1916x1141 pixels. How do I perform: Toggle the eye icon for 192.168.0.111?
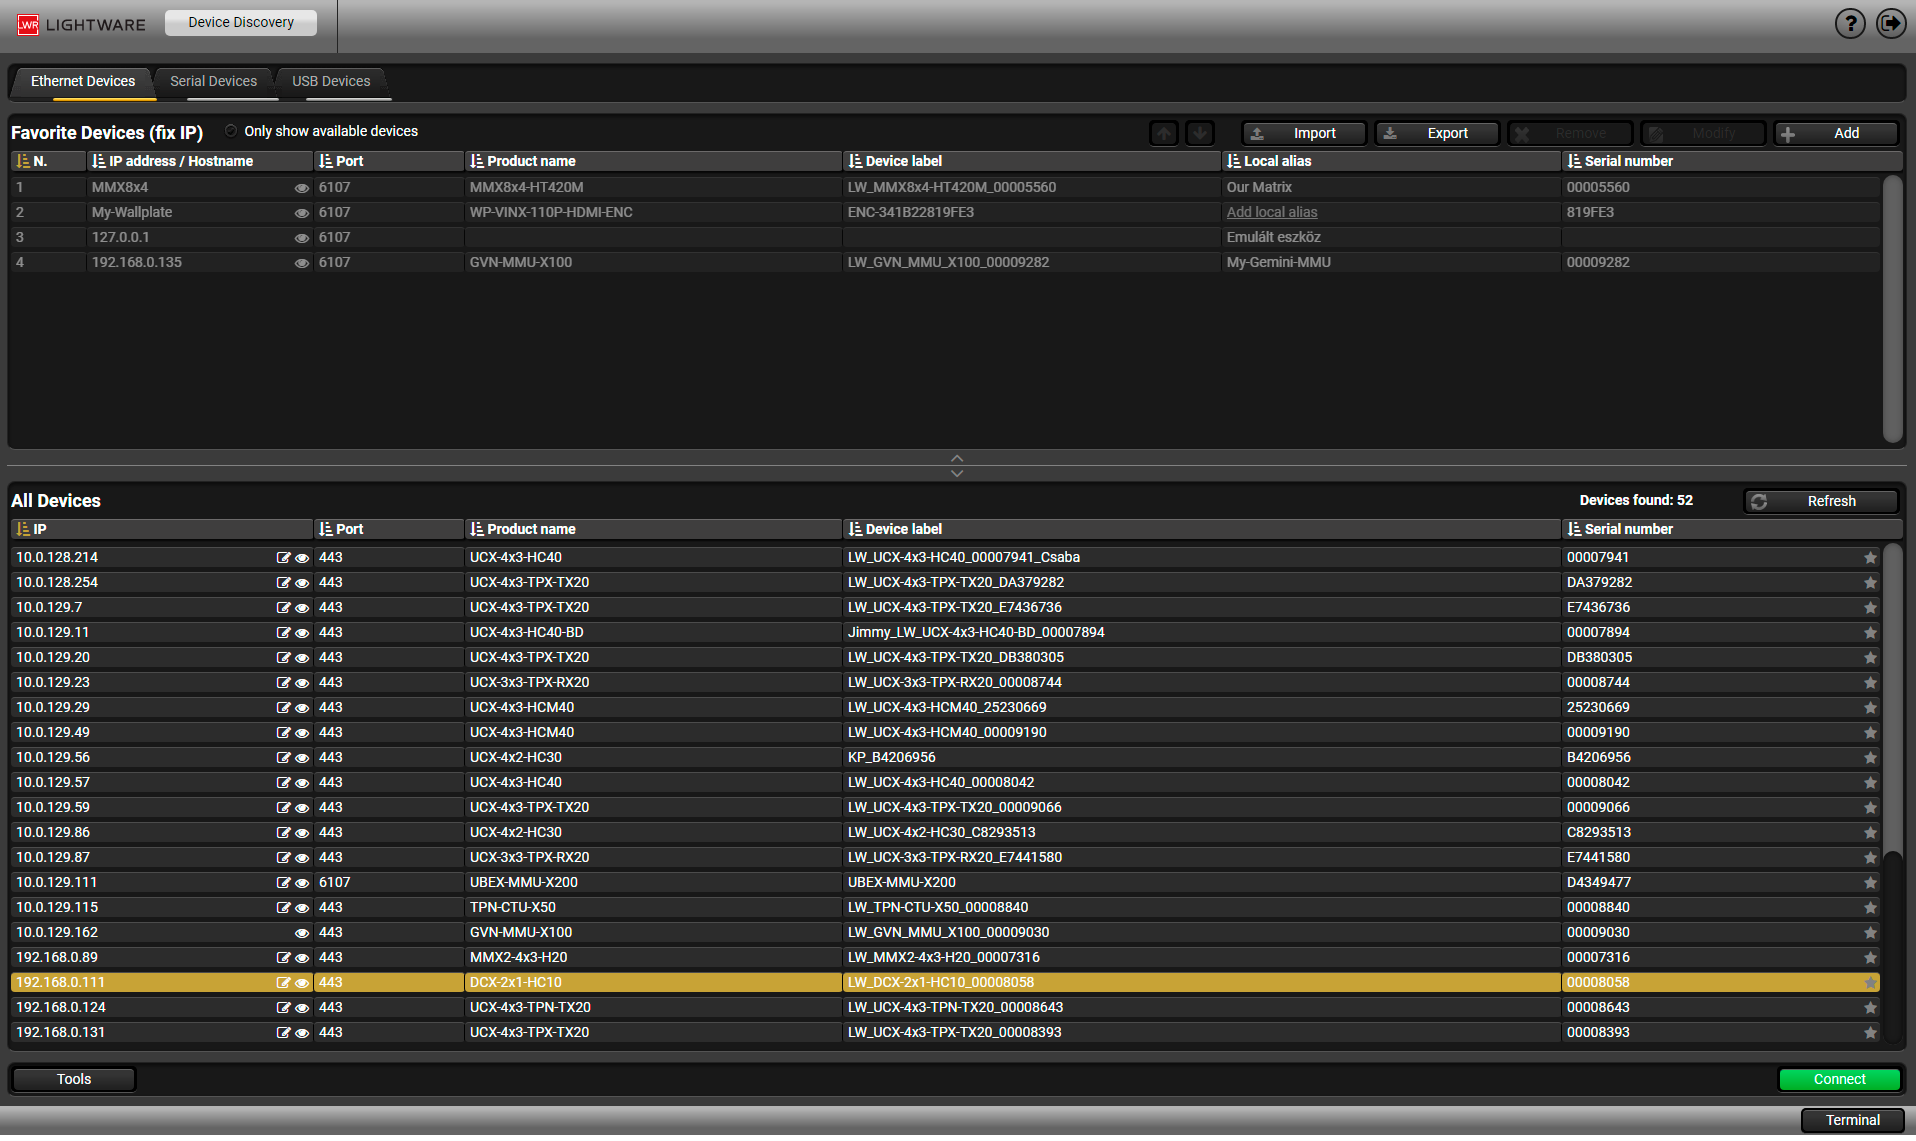point(301,983)
